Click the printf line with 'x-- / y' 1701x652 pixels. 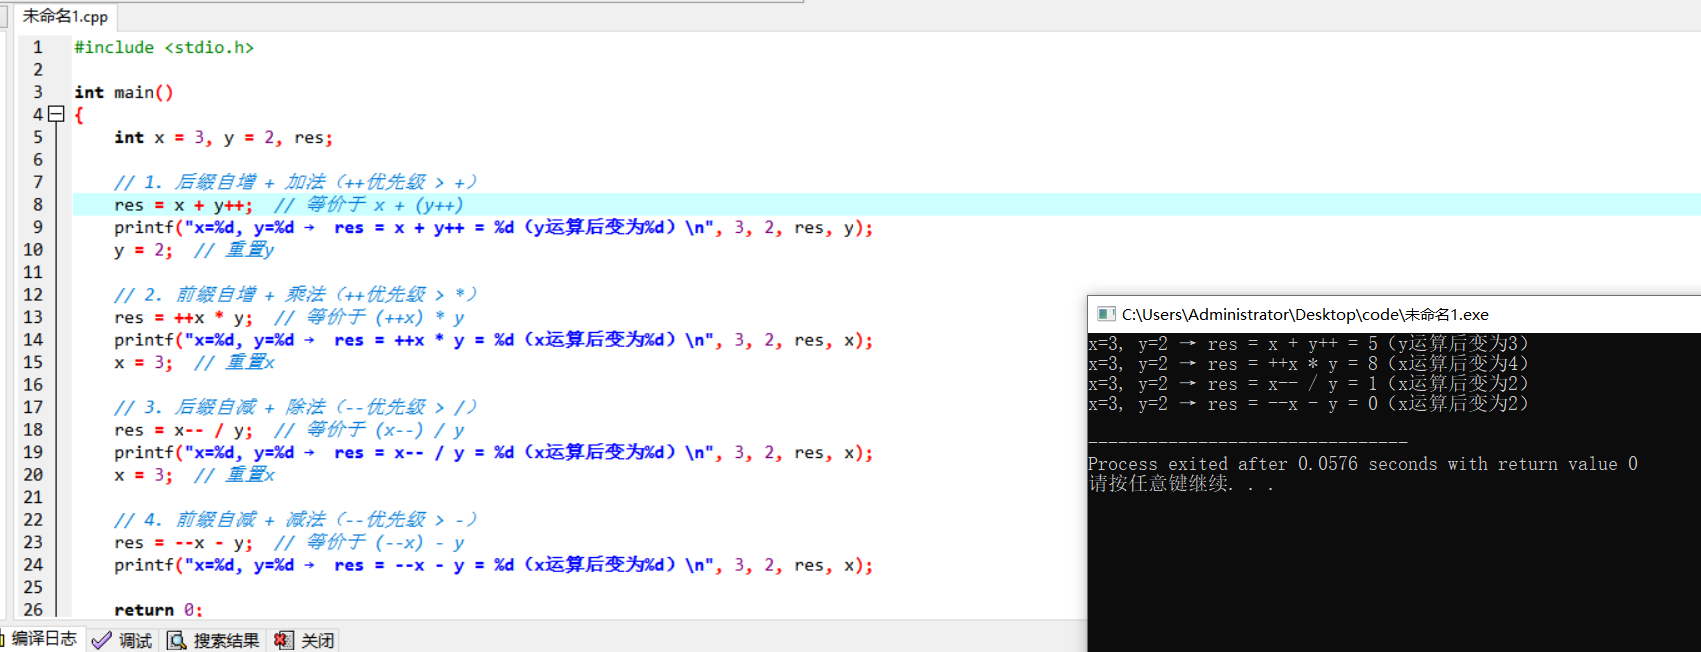pos(493,453)
